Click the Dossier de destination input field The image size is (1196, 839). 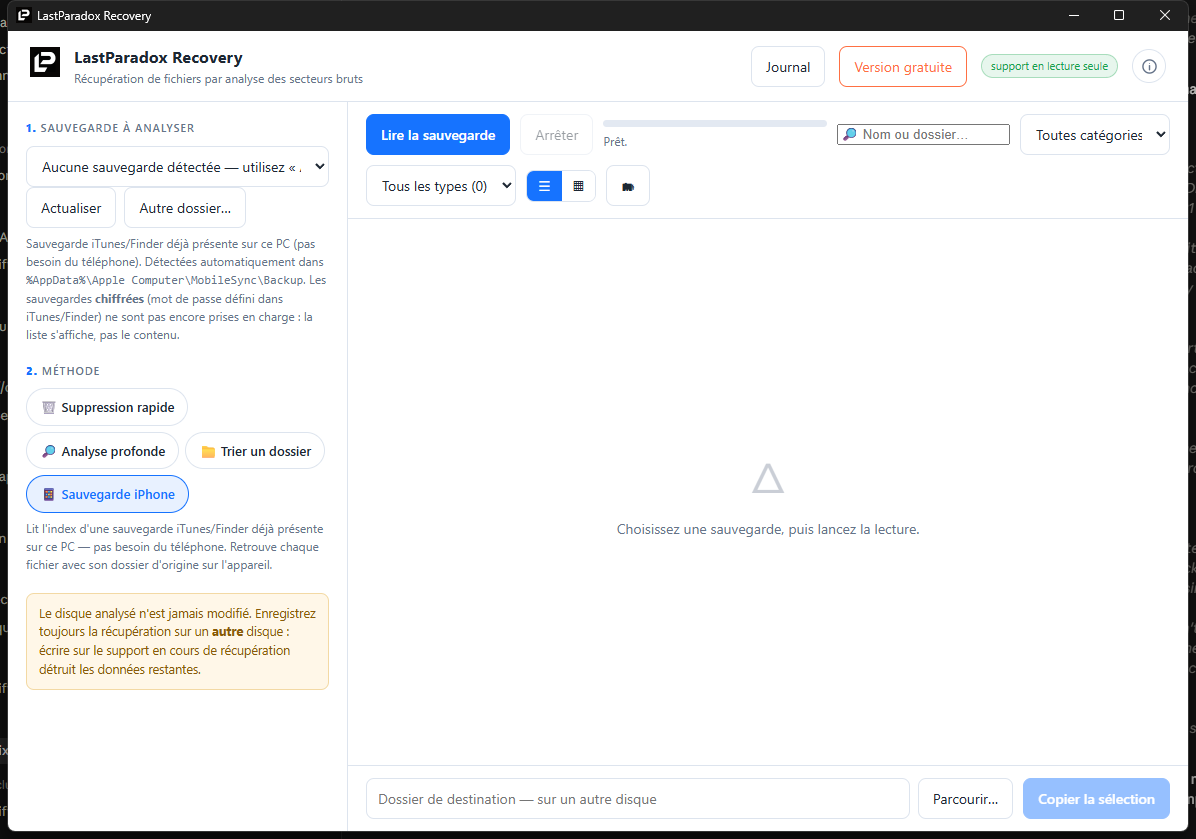pyautogui.click(x=638, y=799)
